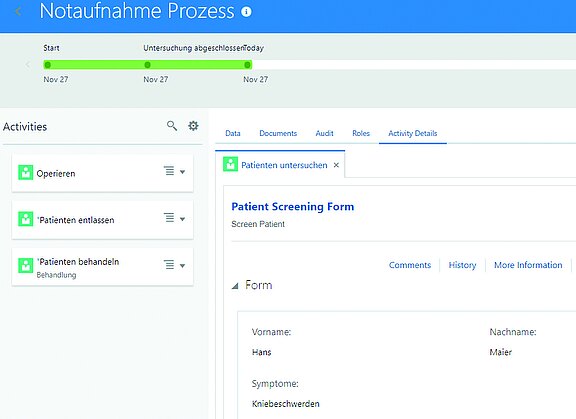Open the Documents tab
The height and width of the screenshot is (419, 576).
point(278,133)
